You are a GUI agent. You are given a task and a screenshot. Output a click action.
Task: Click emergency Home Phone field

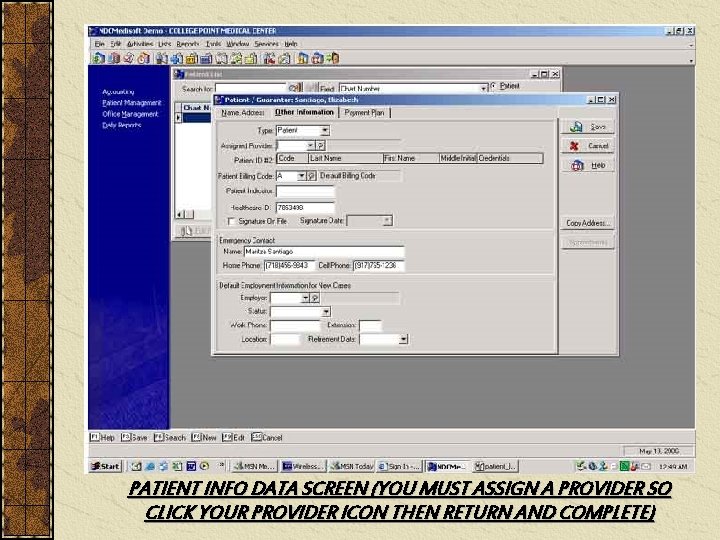289,265
